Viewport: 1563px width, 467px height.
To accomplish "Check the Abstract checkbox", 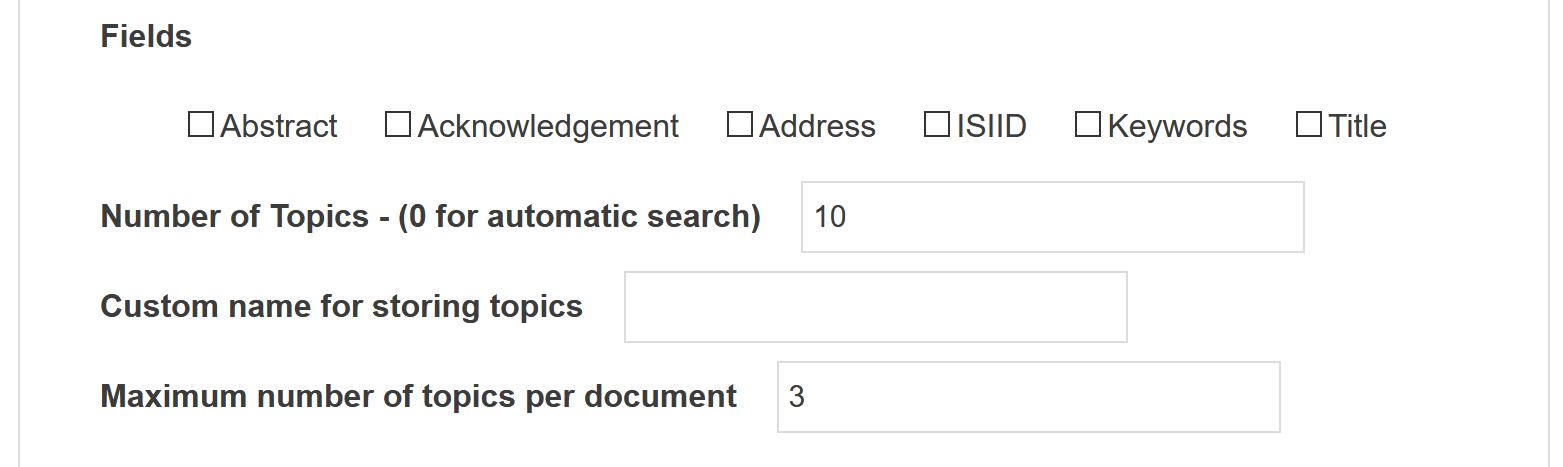I will click(201, 125).
